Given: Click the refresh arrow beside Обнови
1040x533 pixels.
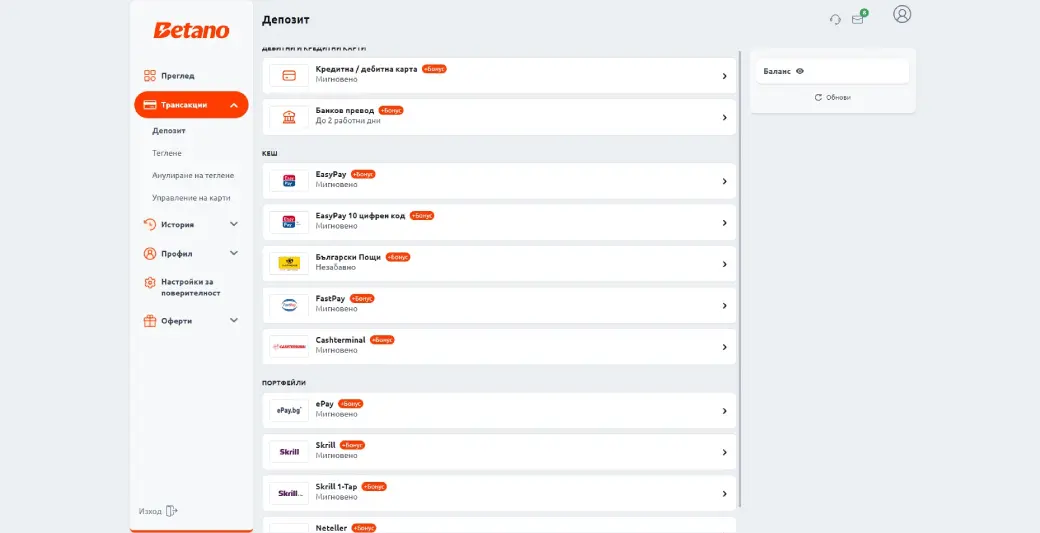Looking at the screenshot, I should pyautogui.click(x=818, y=97).
